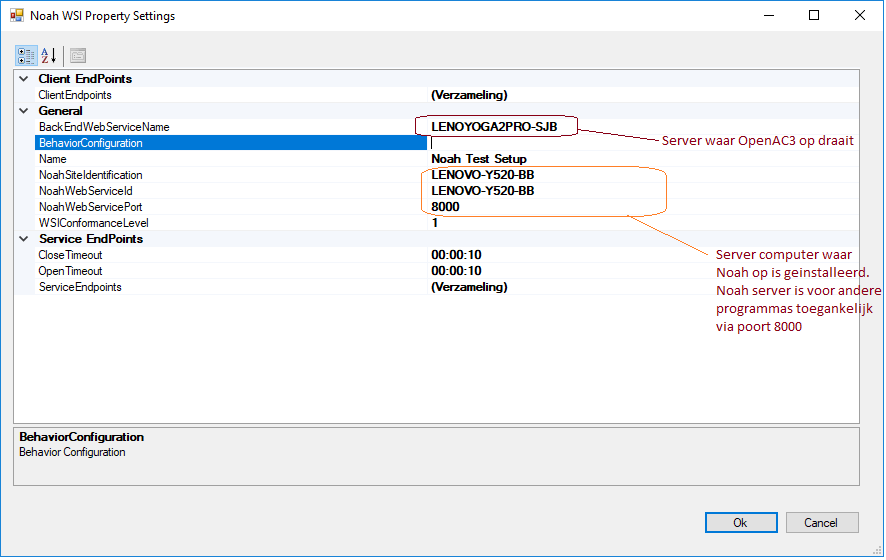Edit the NoahWebServicePort value 8000
Viewport: 886px width, 560px height.
(445, 207)
